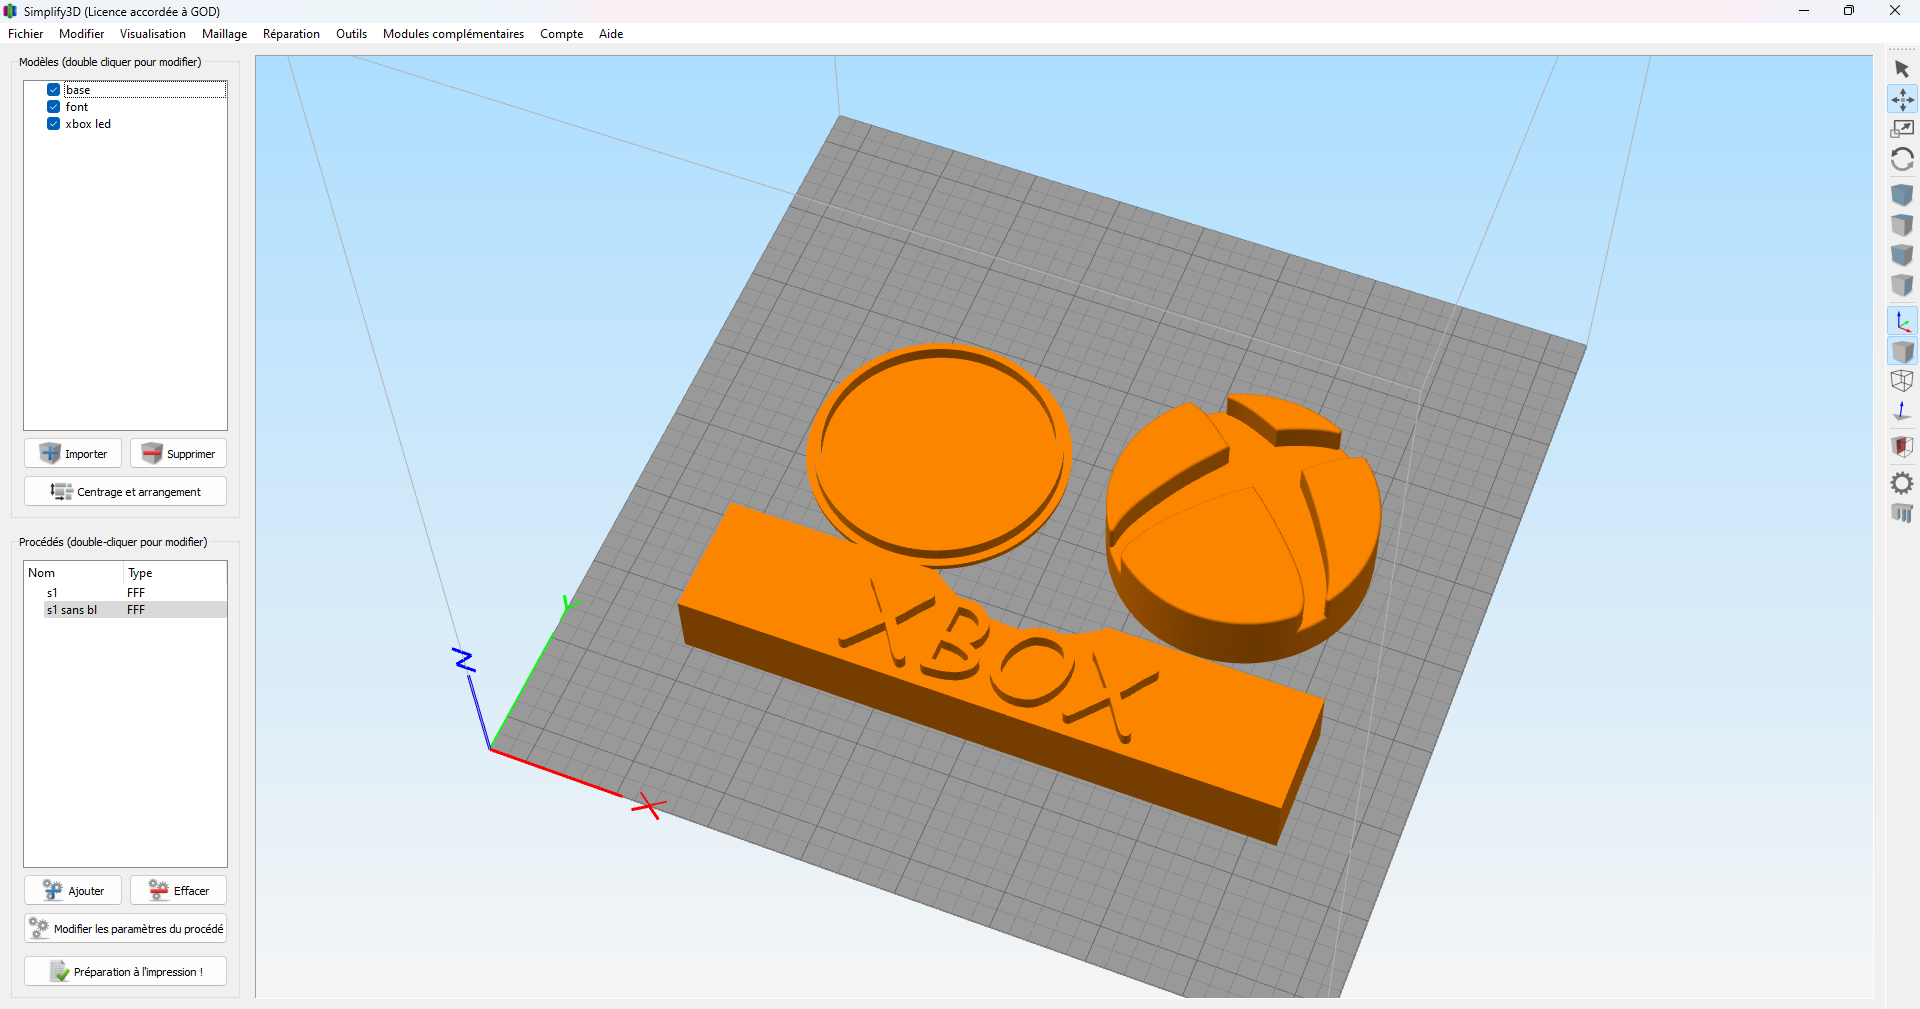The height and width of the screenshot is (1009, 1920).
Task: Open the Outils menu
Action: (351, 33)
